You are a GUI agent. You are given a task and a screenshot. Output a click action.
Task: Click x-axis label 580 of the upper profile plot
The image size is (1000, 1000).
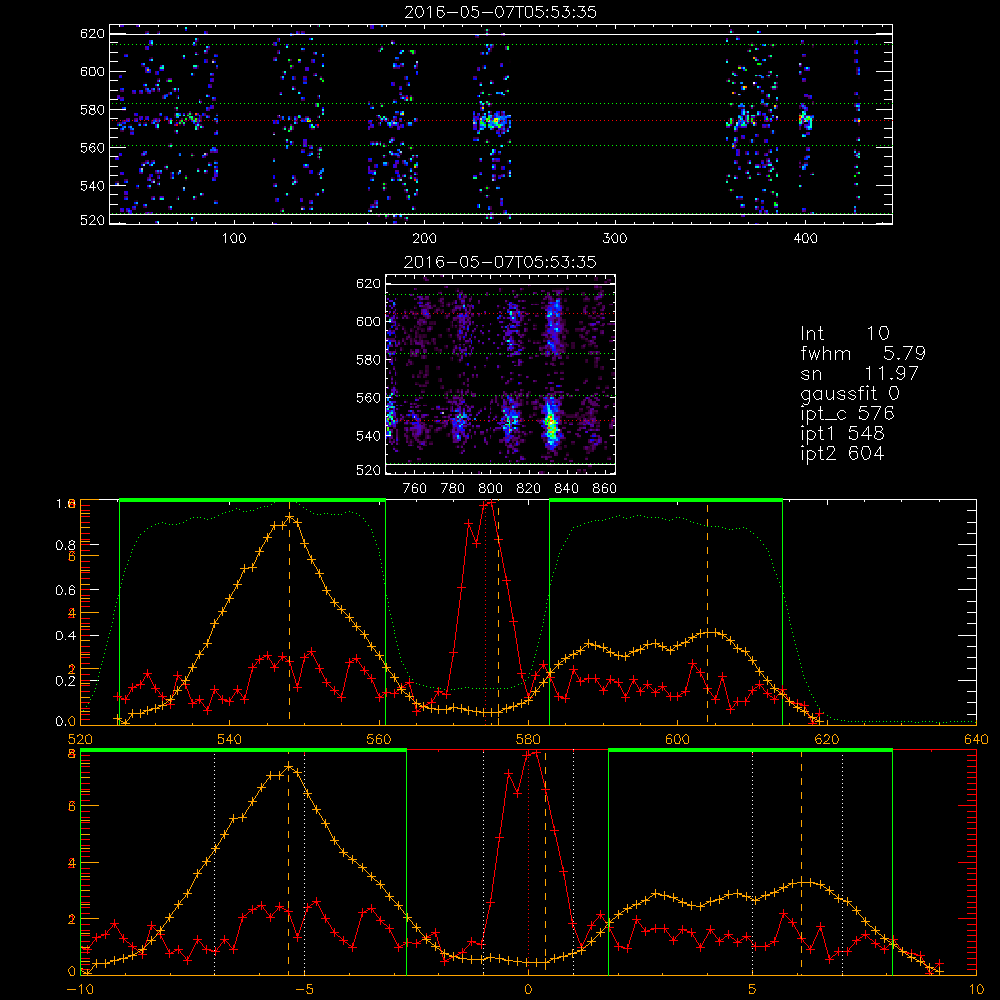click(x=528, y=740)
